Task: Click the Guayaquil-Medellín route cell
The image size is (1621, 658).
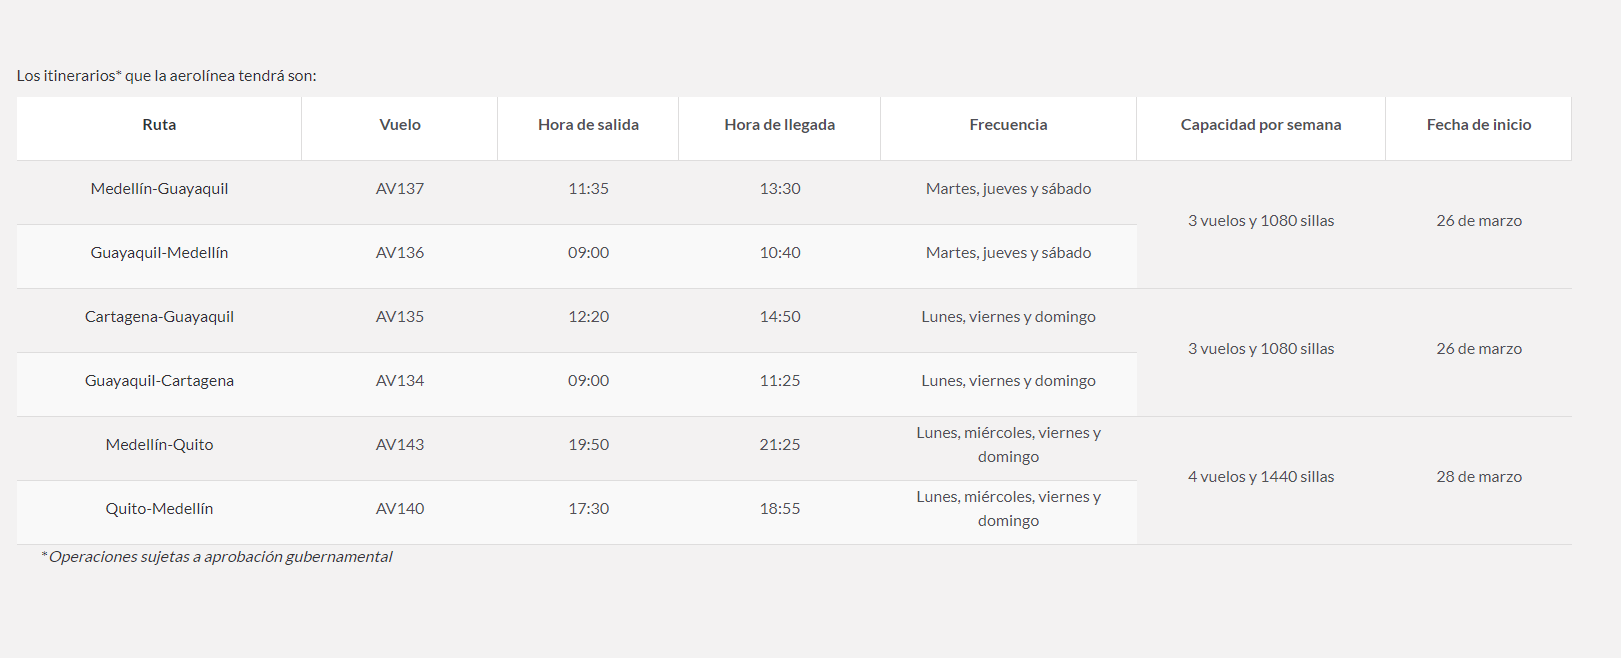Action: tap(159, 253)
